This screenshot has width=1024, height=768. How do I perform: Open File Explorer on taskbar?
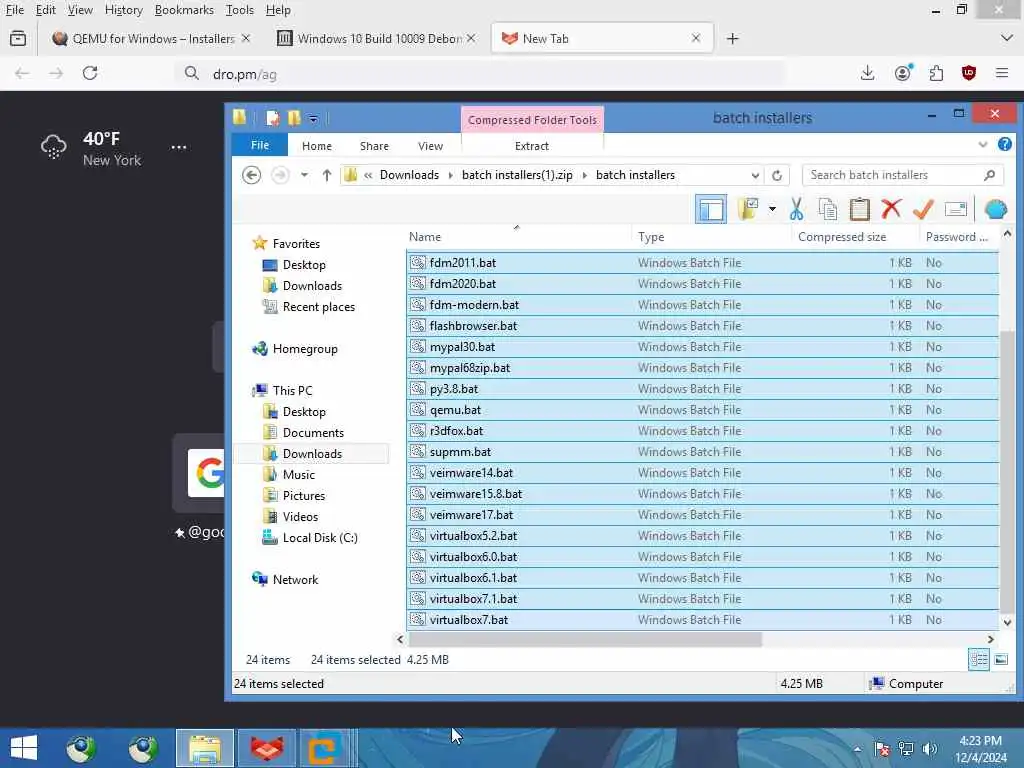[205, 748]
